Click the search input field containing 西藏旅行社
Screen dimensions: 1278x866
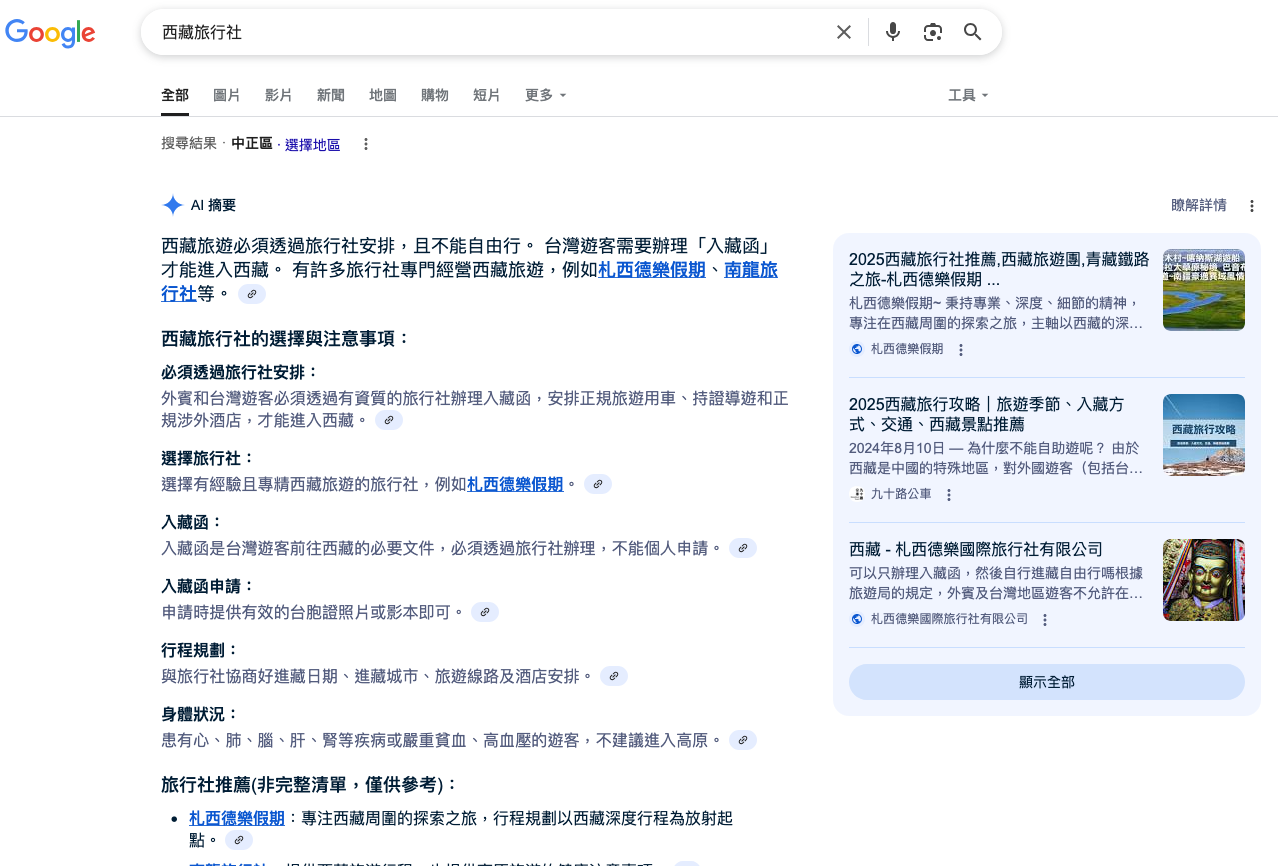(x=490, y=32)
